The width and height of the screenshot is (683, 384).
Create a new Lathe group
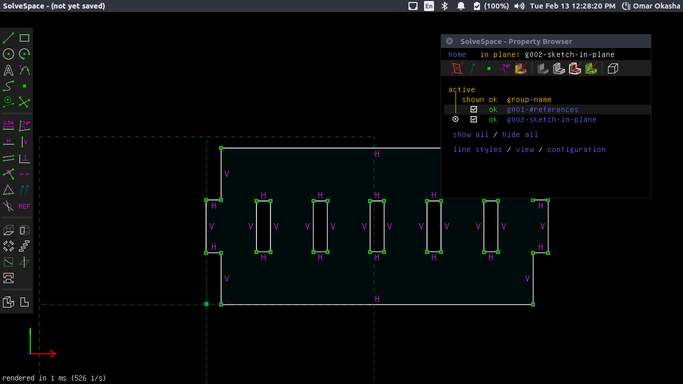coord(24,230)
